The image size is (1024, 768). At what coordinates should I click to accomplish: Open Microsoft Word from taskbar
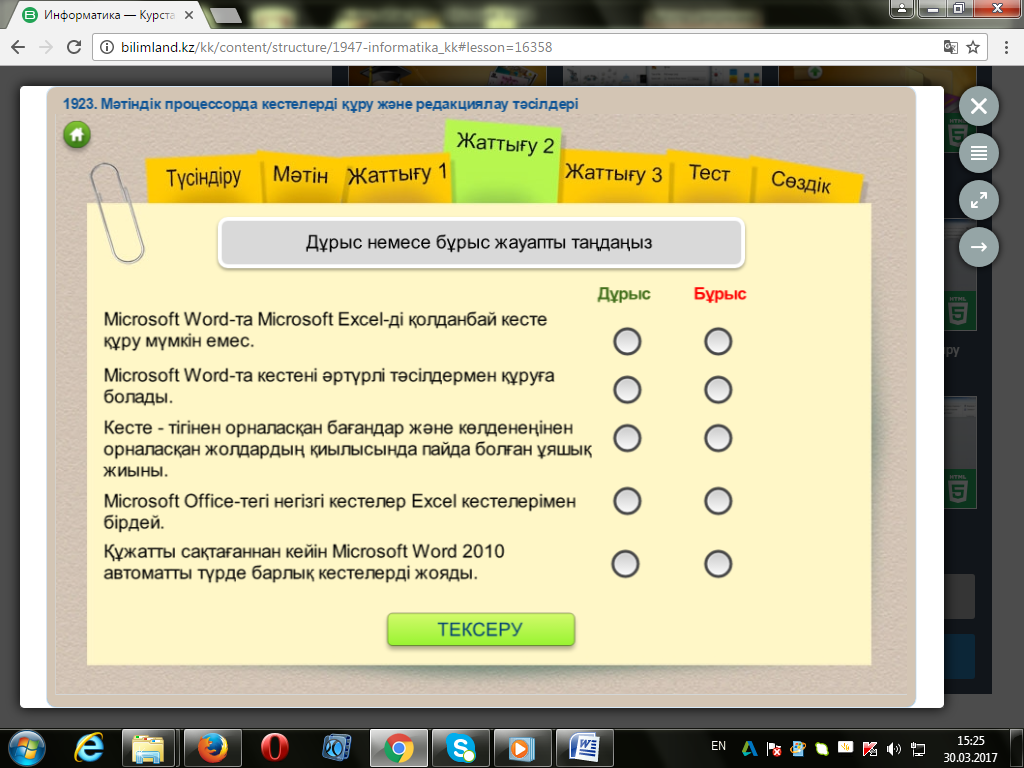(584, 748)
